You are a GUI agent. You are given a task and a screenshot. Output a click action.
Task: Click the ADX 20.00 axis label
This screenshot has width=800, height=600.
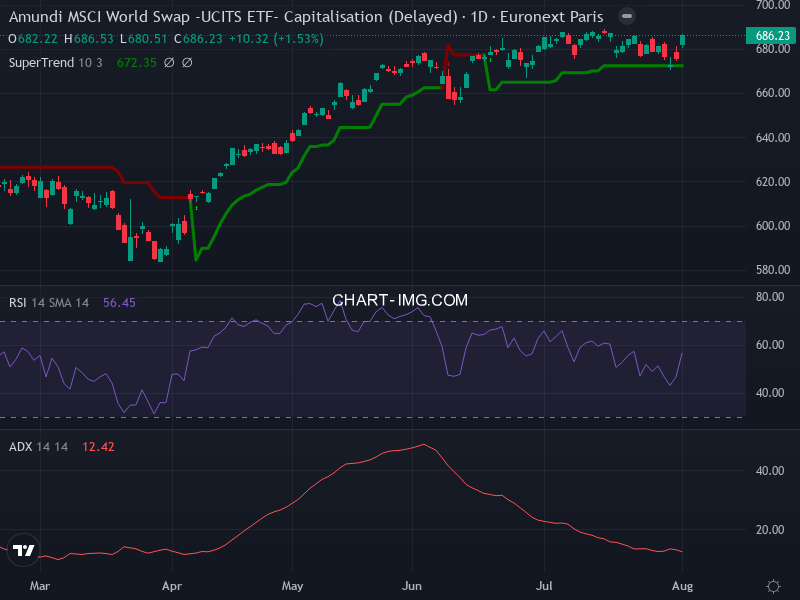click(x=770, y=530)
